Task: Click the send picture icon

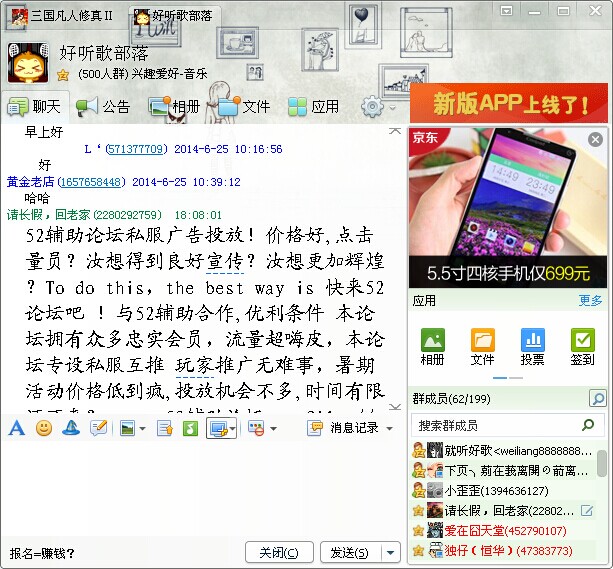Action: 127,429
